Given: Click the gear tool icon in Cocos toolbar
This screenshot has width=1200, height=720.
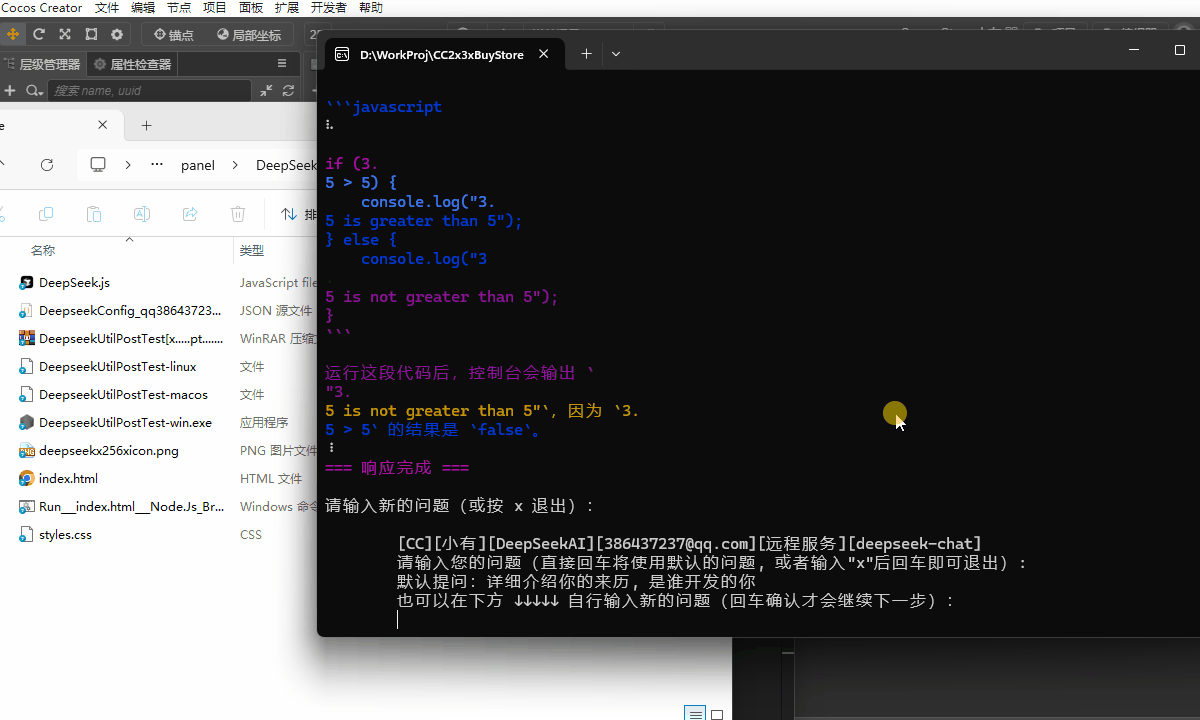Looking at the screenshot, I should coord(117,34).
